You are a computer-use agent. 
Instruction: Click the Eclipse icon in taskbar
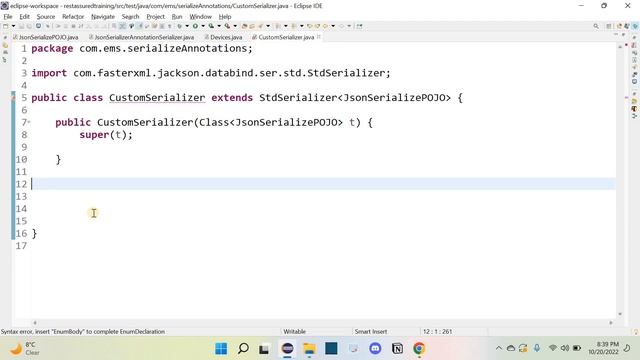click(x=288, y=349)
